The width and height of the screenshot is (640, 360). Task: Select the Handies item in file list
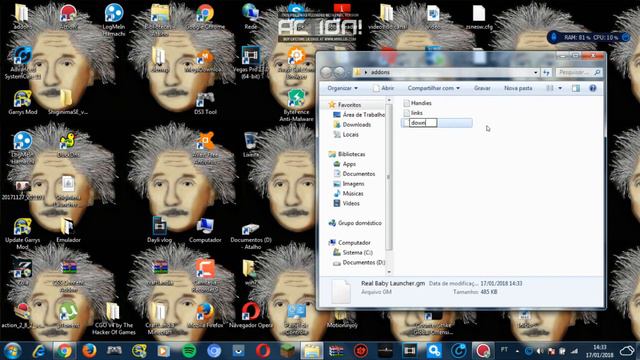click(x=417, y=103)
